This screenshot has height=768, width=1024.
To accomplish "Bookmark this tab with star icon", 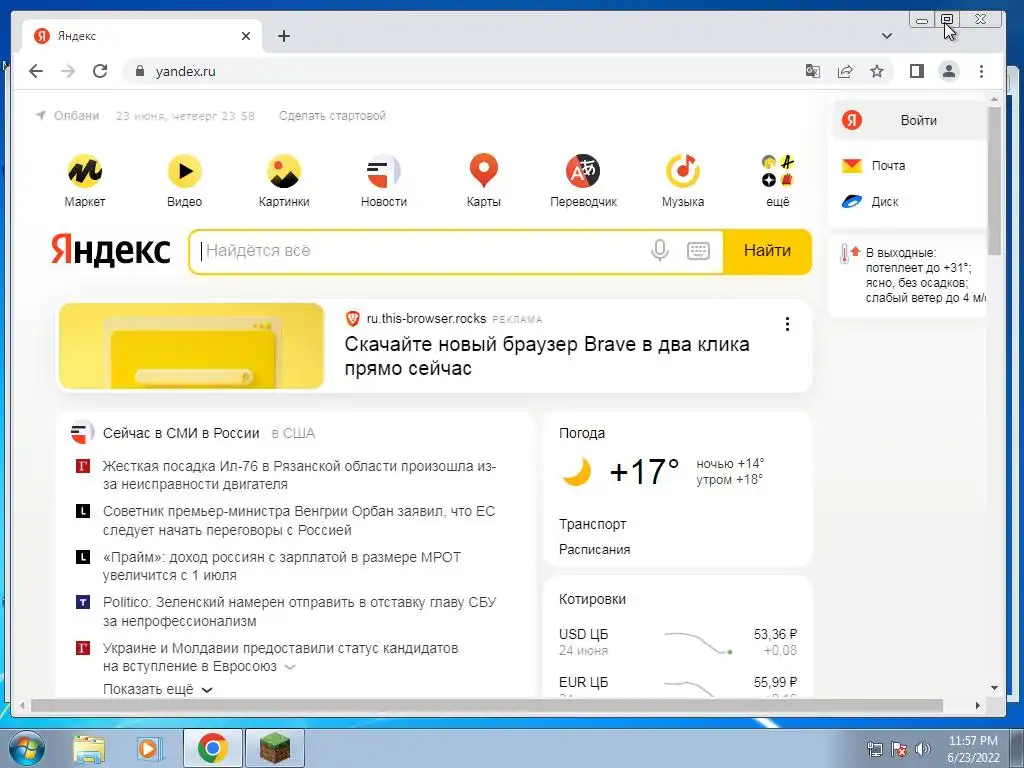I will click(x=877, y=71).
